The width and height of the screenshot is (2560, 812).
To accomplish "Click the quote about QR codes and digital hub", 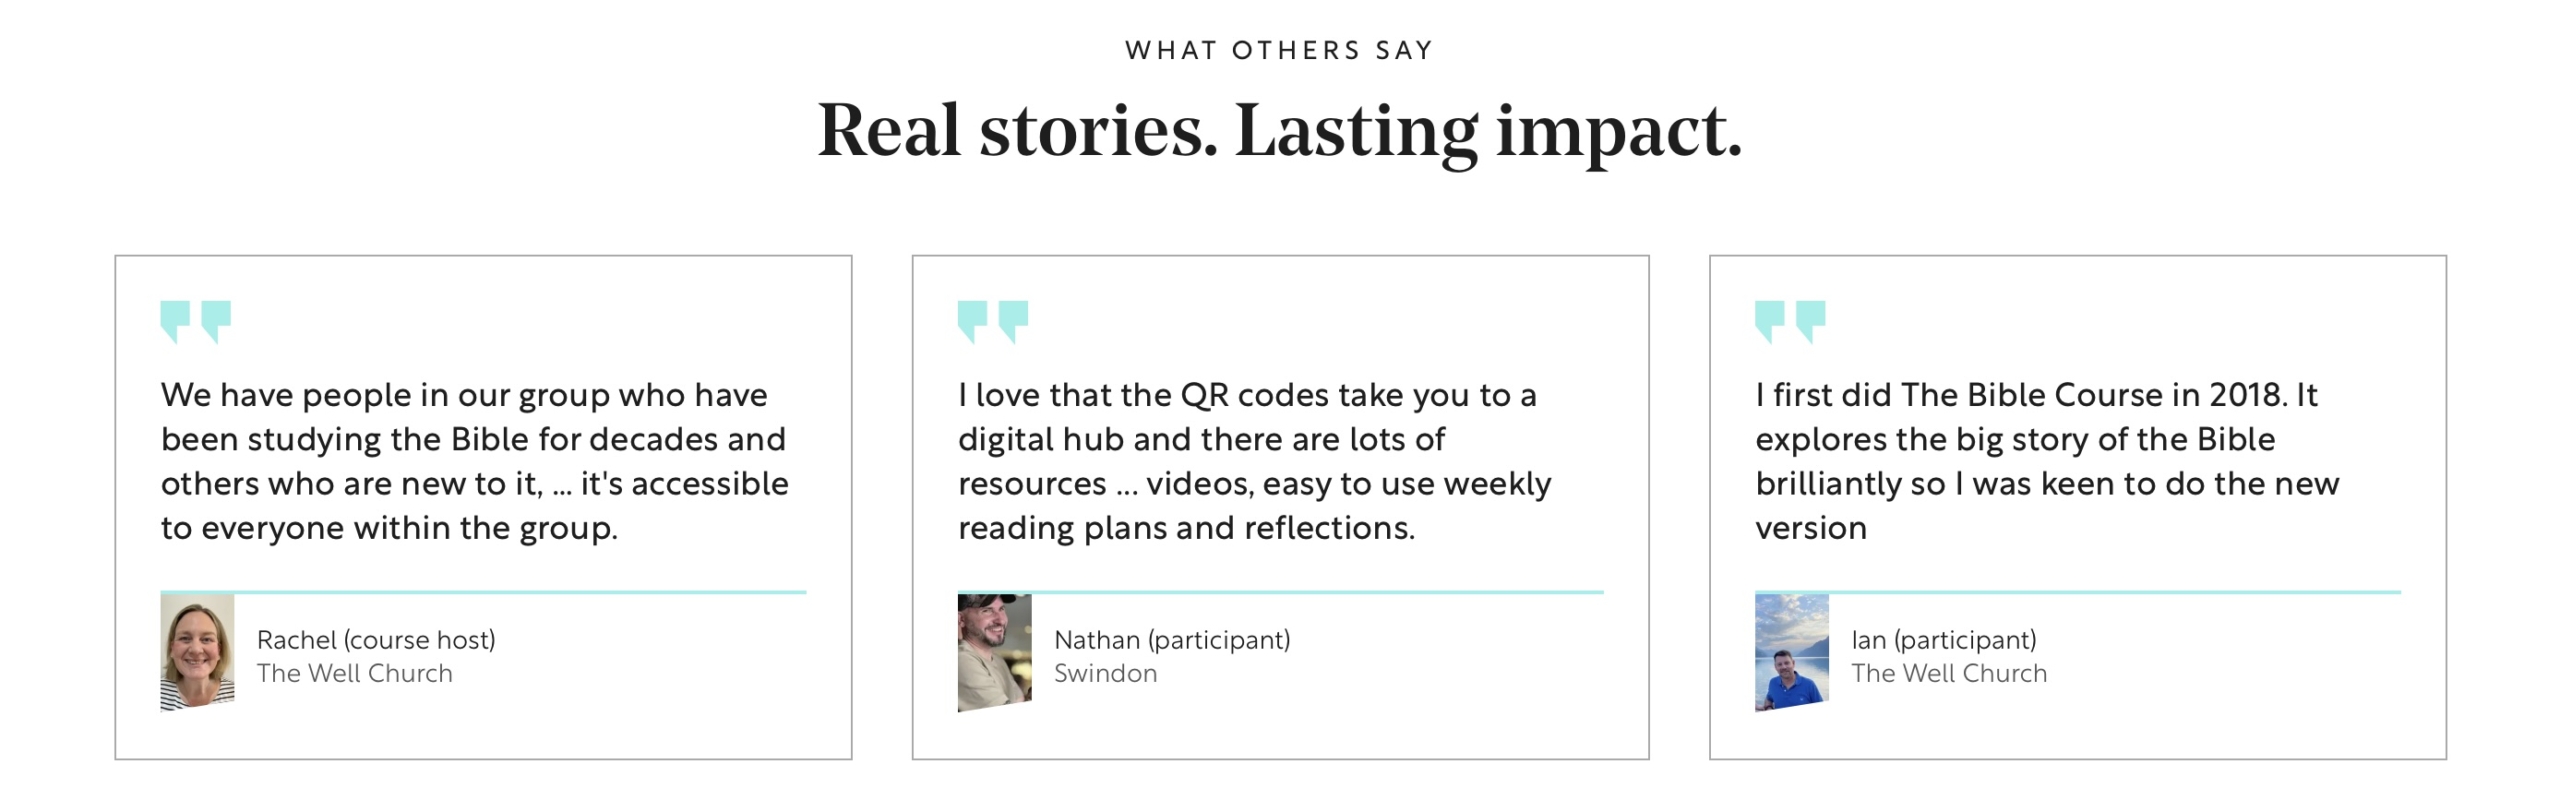I will click(x=1255, y=461).
